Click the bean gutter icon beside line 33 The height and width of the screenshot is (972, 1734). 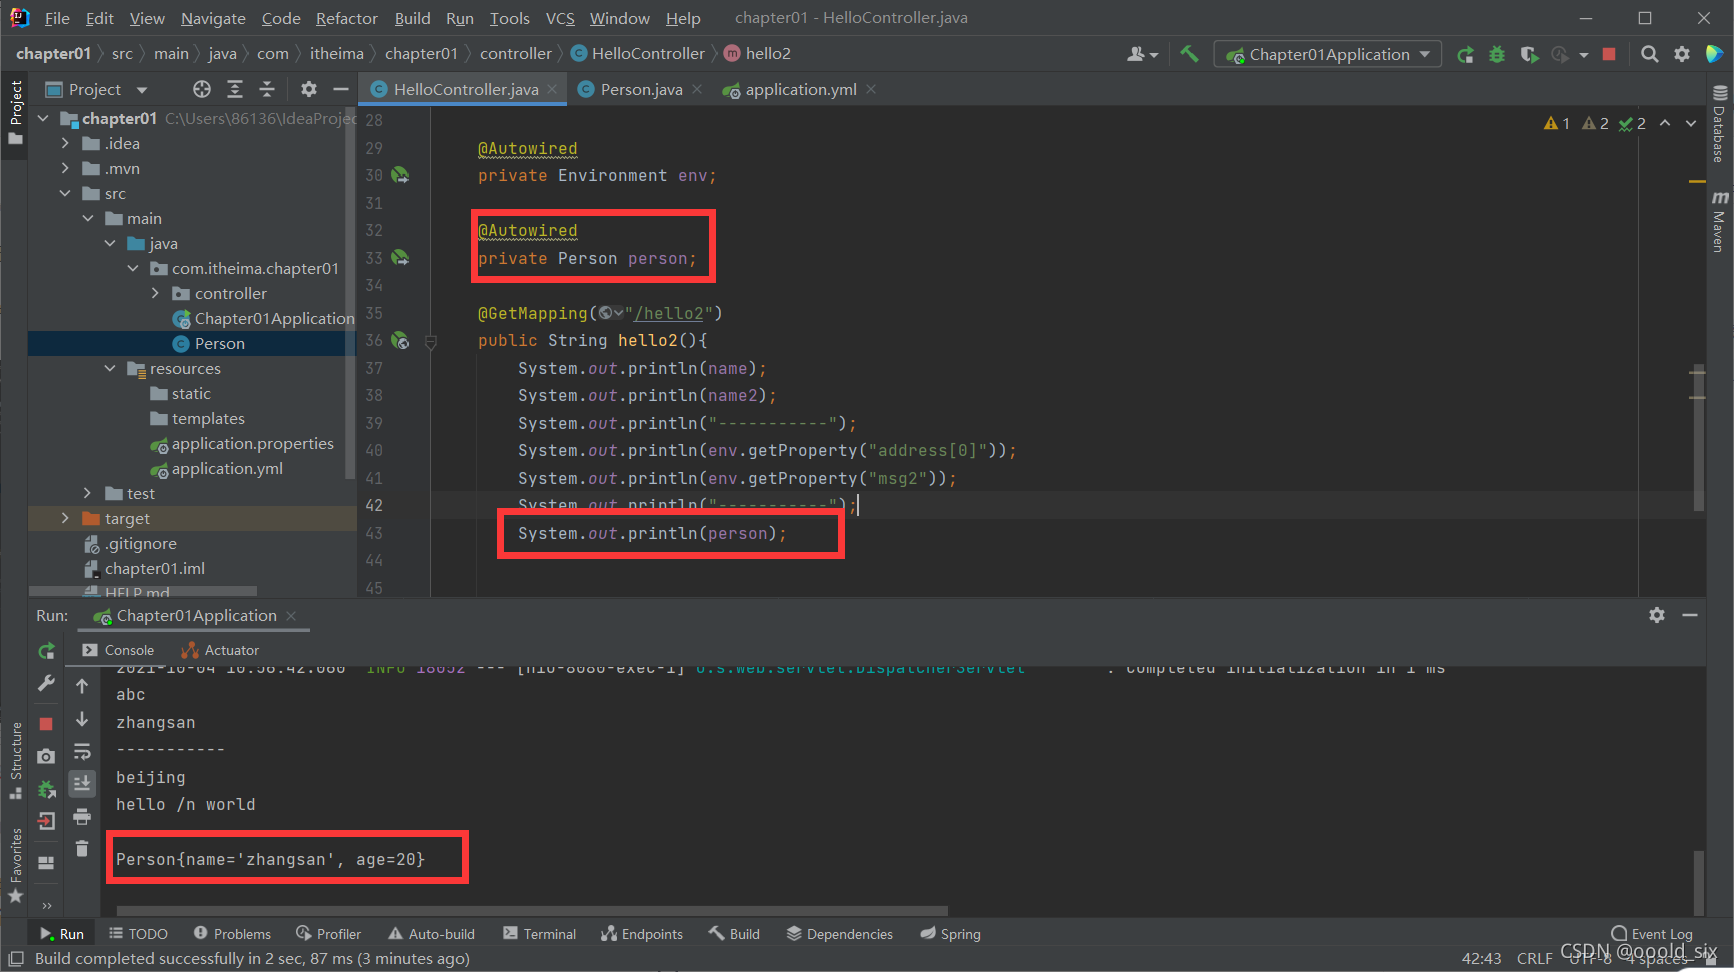click(400, 258)
